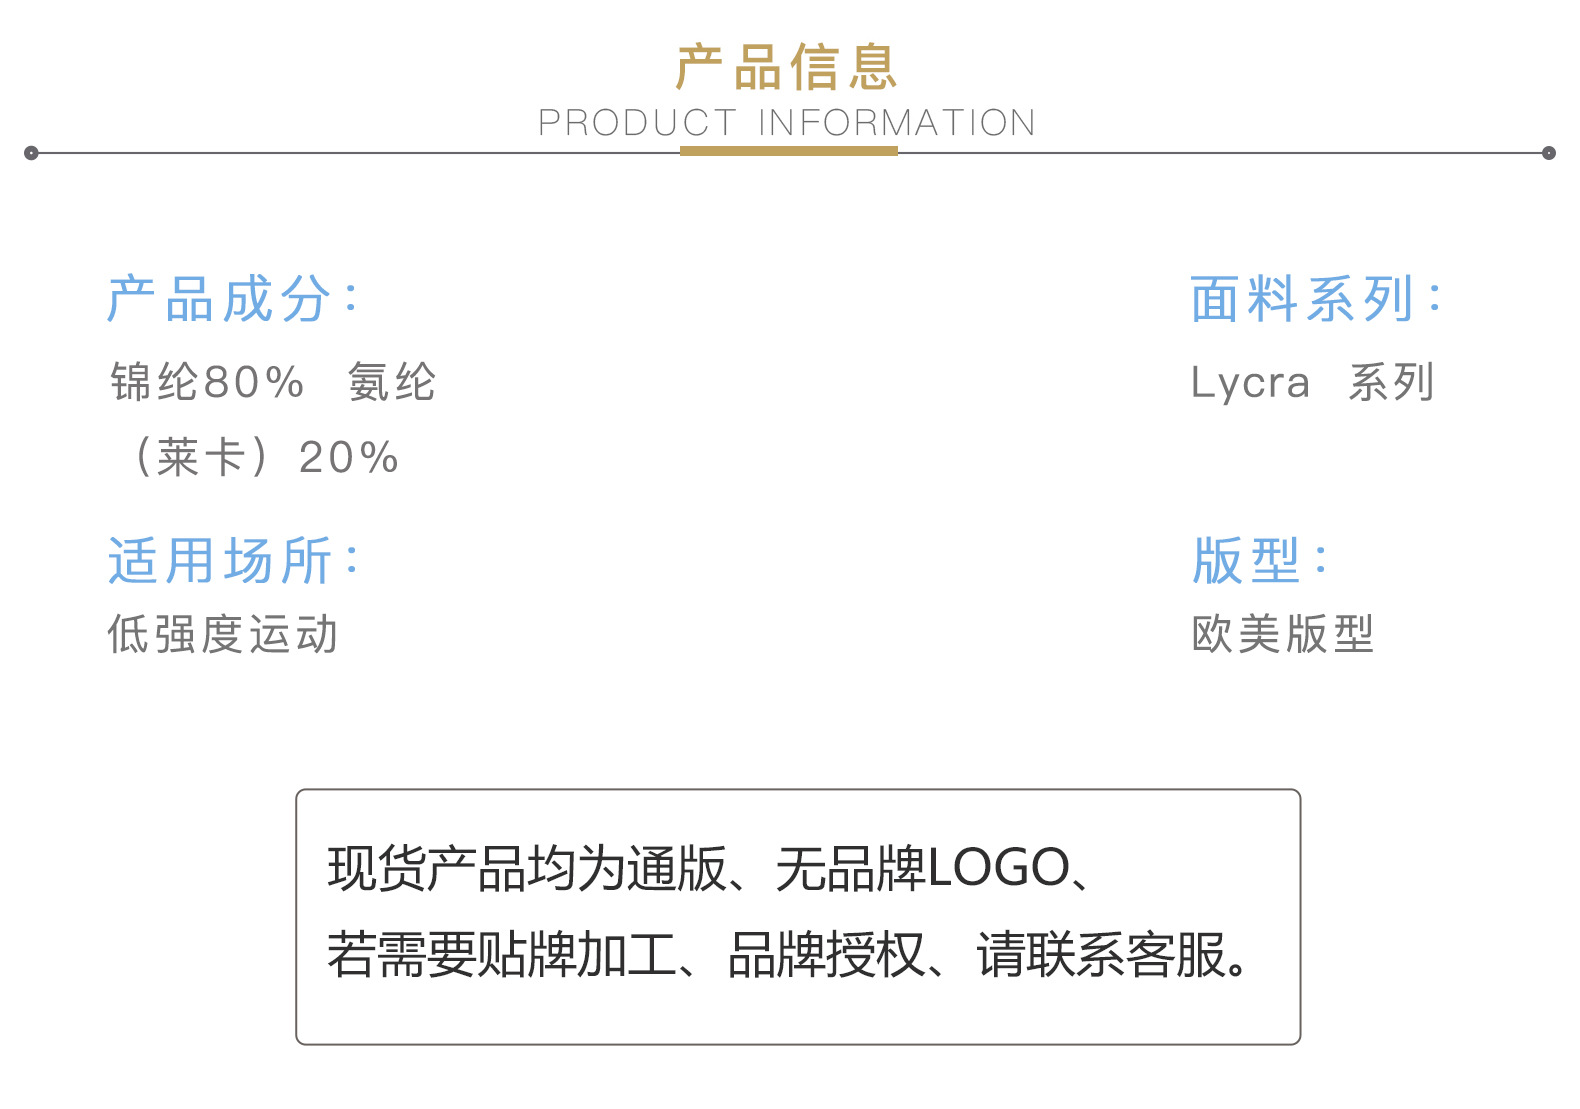Click the PRODUCT INFORMATION subtitle text
This screenshot has height=1109, width=1580.
click(x=787, y=123)
